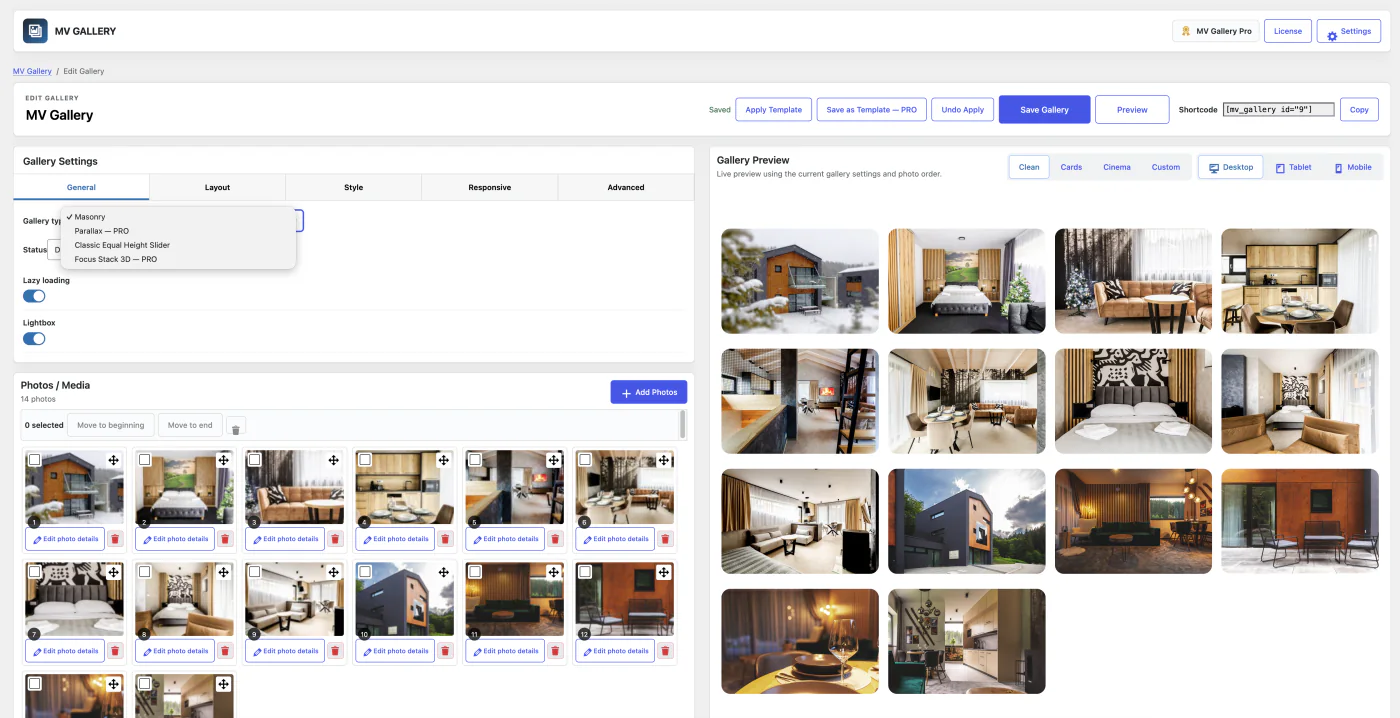Click move handle on photo 1

[114, 460]
